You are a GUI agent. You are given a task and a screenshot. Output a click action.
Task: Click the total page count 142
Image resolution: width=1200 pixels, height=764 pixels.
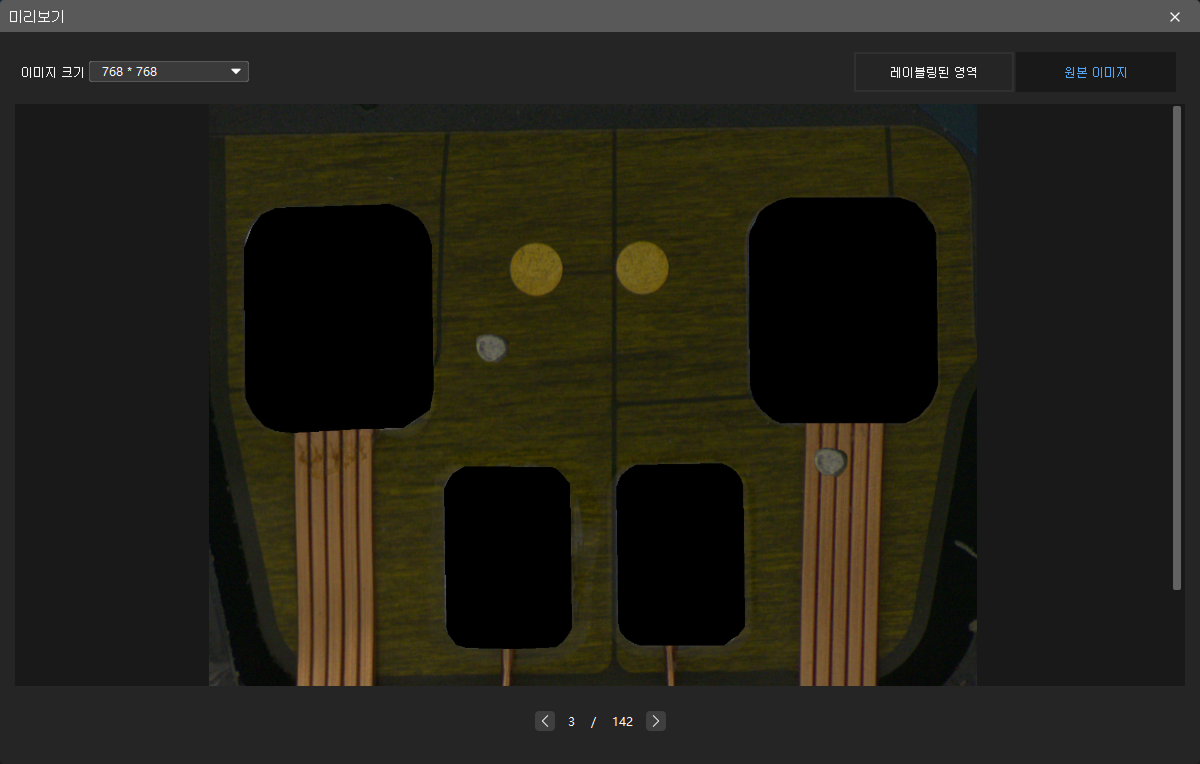coord(622,721)
